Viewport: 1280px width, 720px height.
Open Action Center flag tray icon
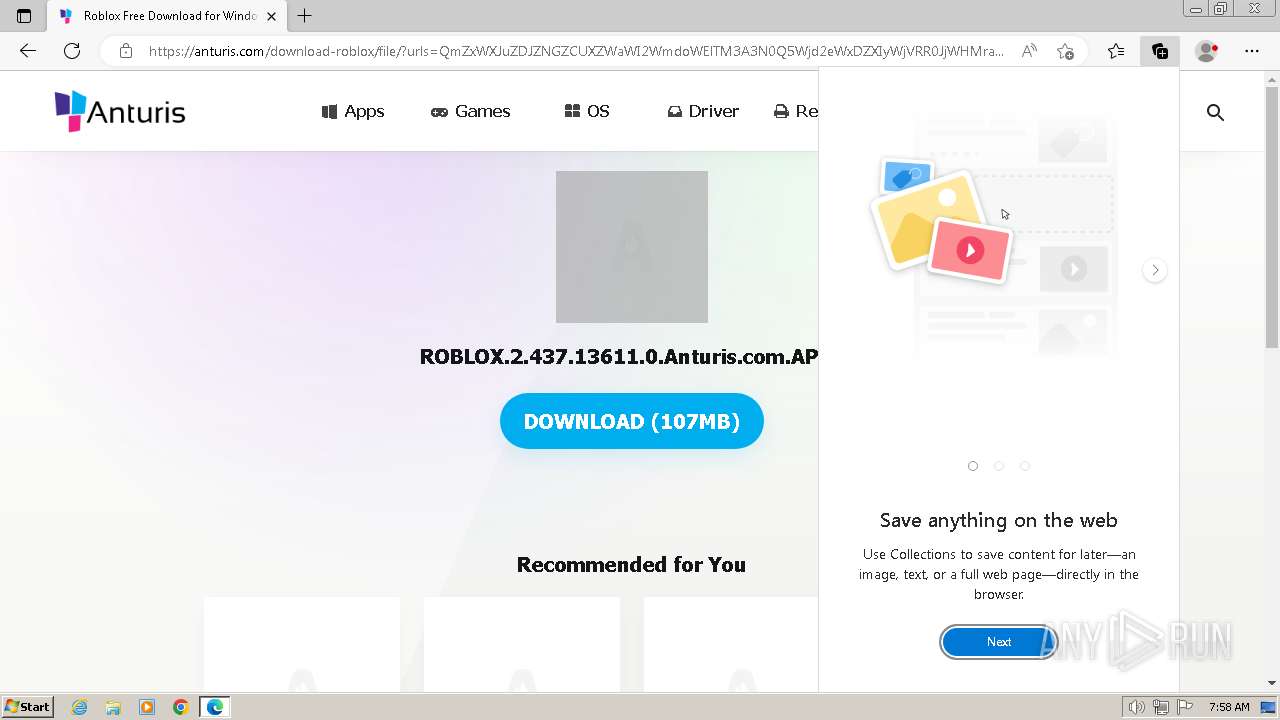tap(1185, 707)
